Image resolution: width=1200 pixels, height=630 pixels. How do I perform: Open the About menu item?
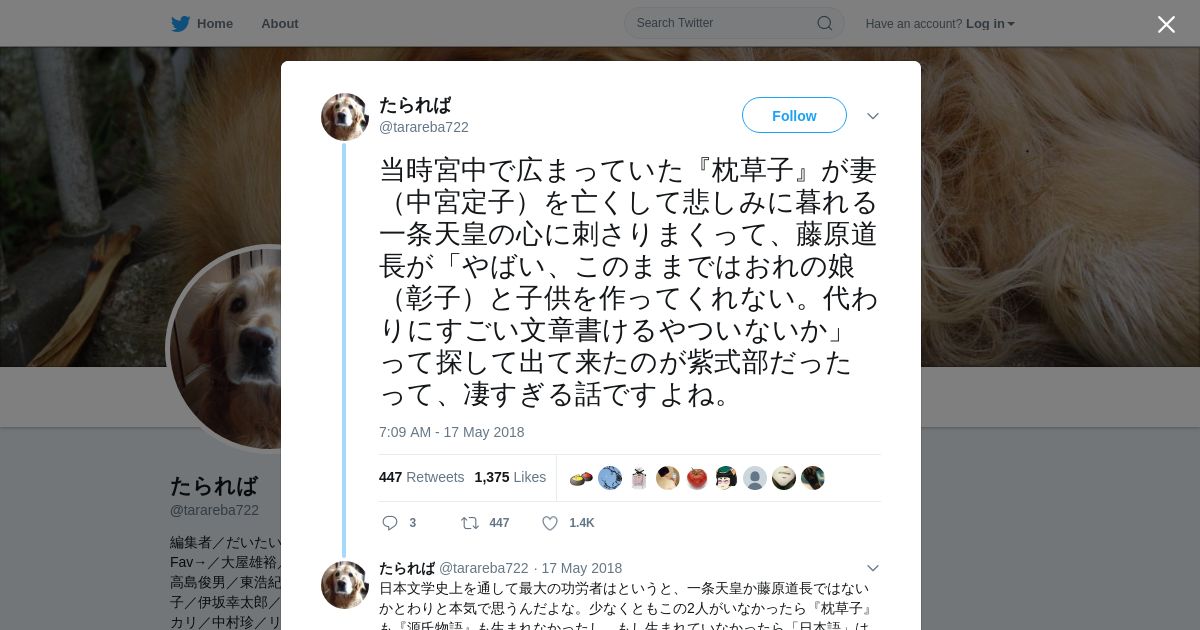pos(279,24)
